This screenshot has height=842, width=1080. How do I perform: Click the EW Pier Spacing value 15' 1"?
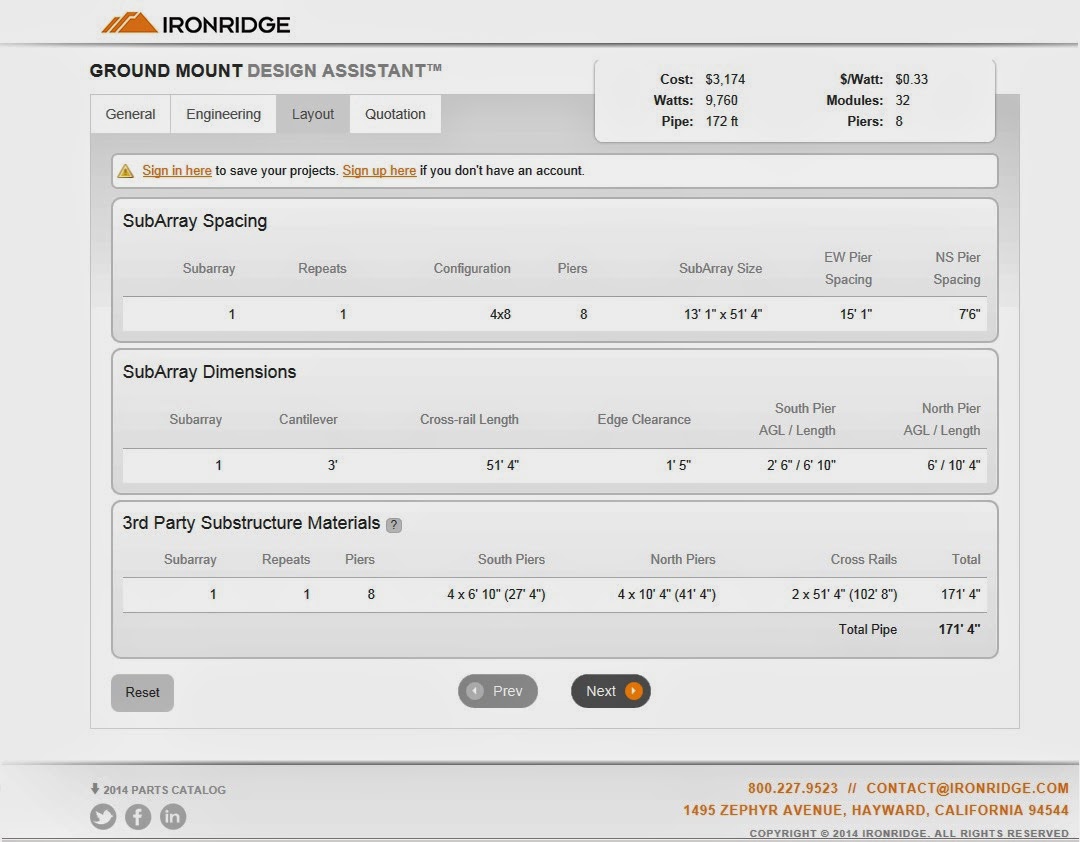(855, 314)
